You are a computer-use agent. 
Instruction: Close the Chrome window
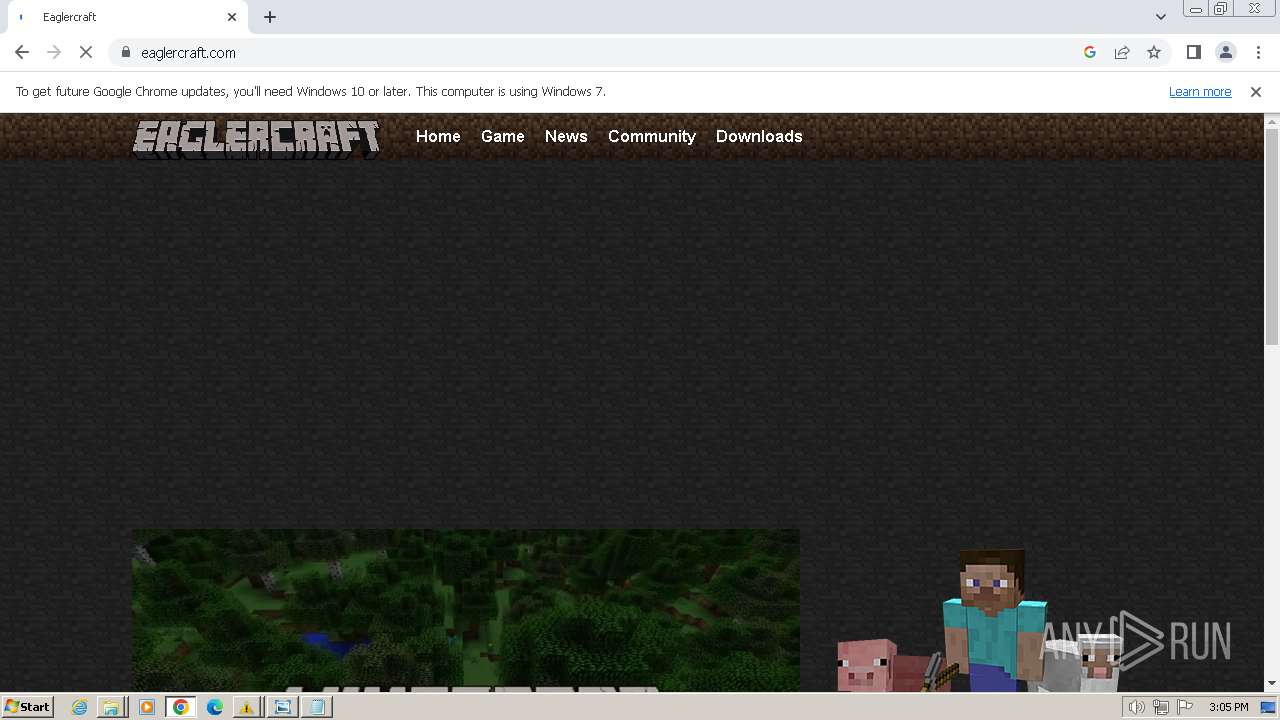(x=1254, y=8)
